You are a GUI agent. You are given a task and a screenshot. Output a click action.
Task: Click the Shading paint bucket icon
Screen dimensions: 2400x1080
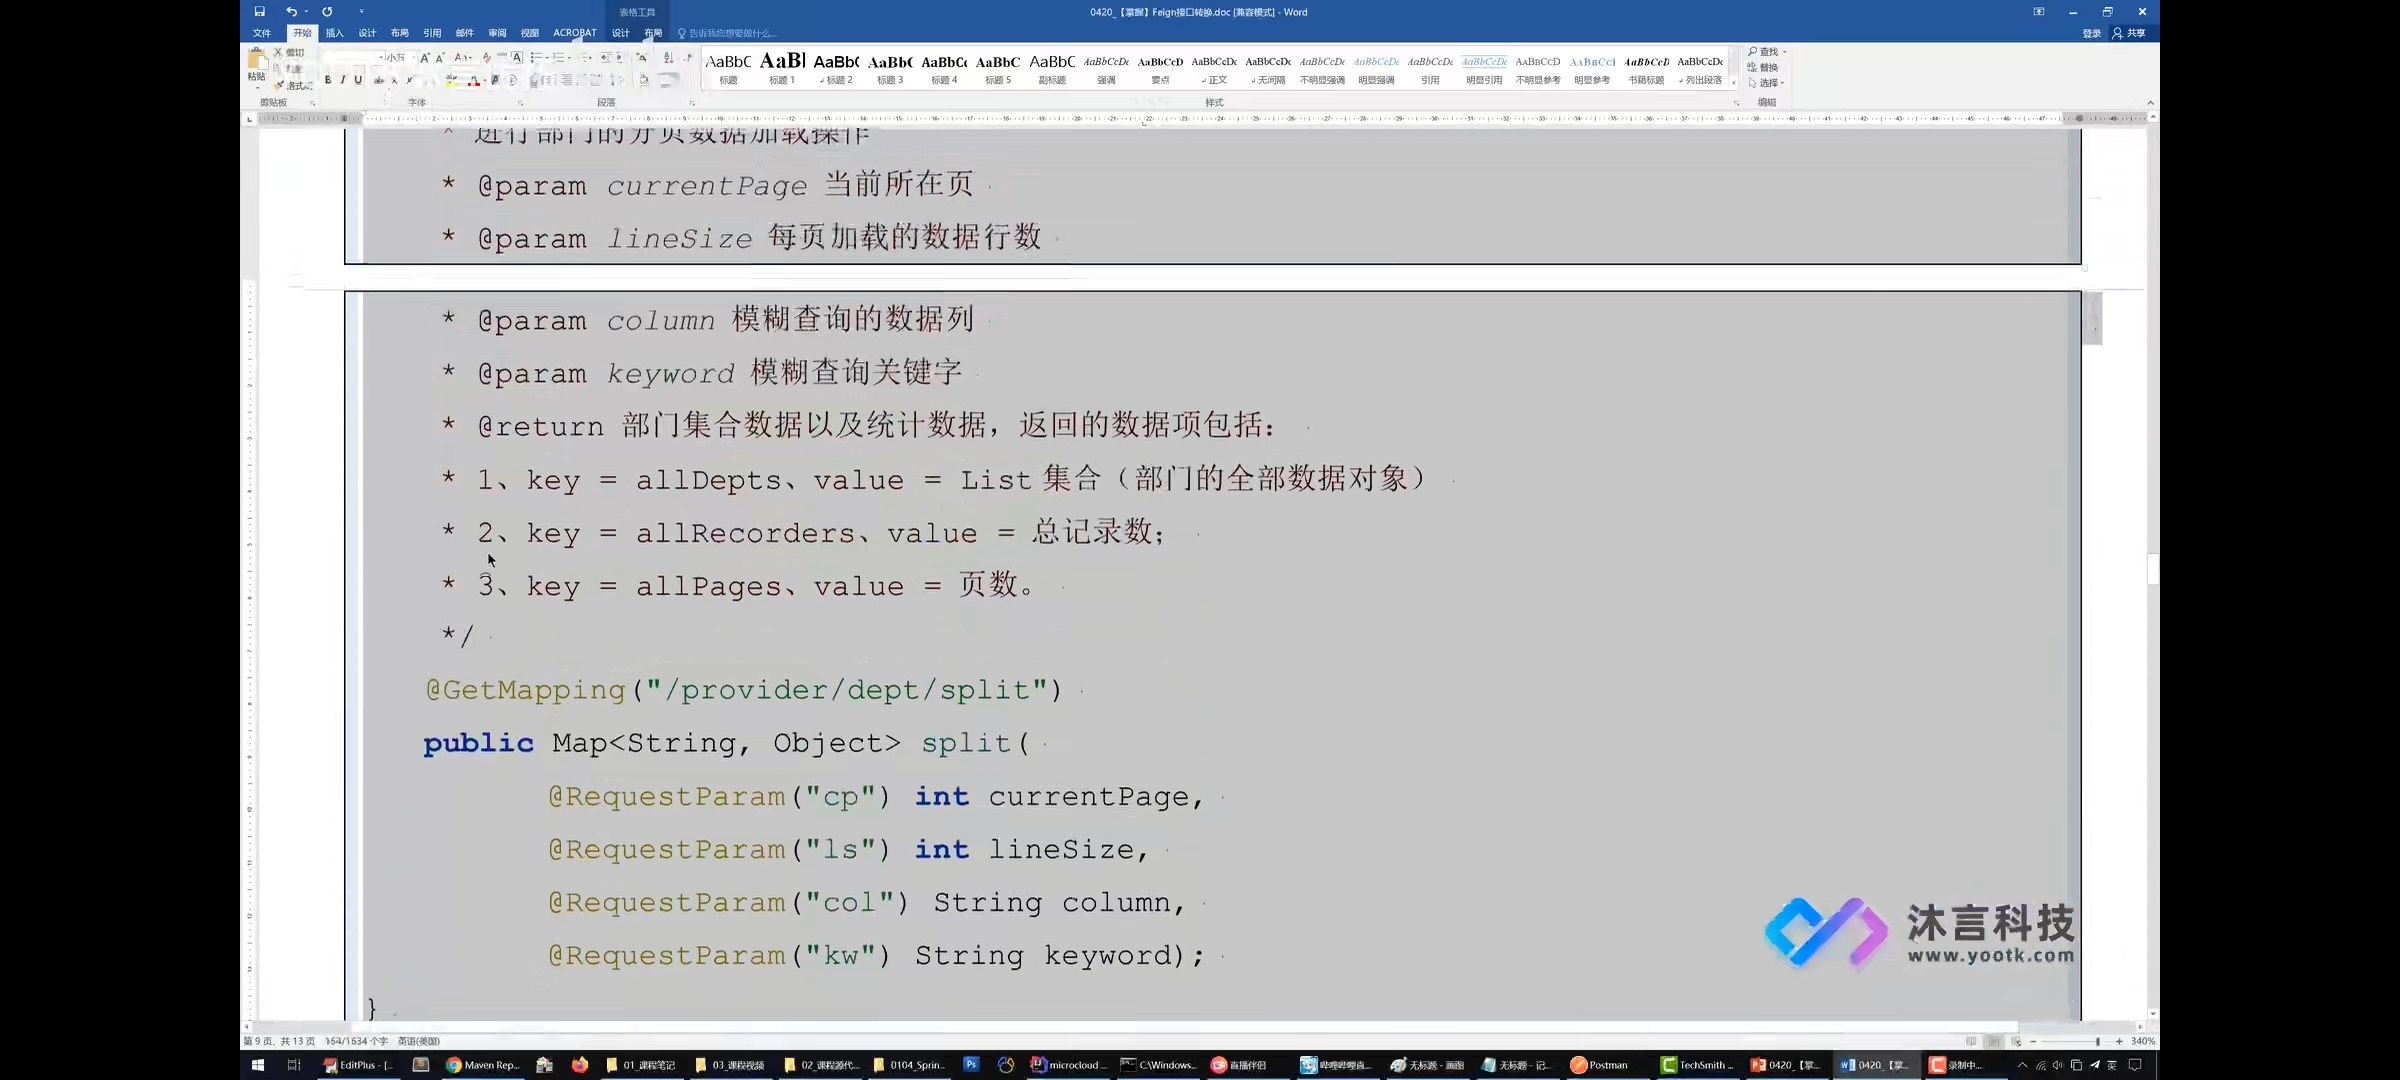point(644,80)
